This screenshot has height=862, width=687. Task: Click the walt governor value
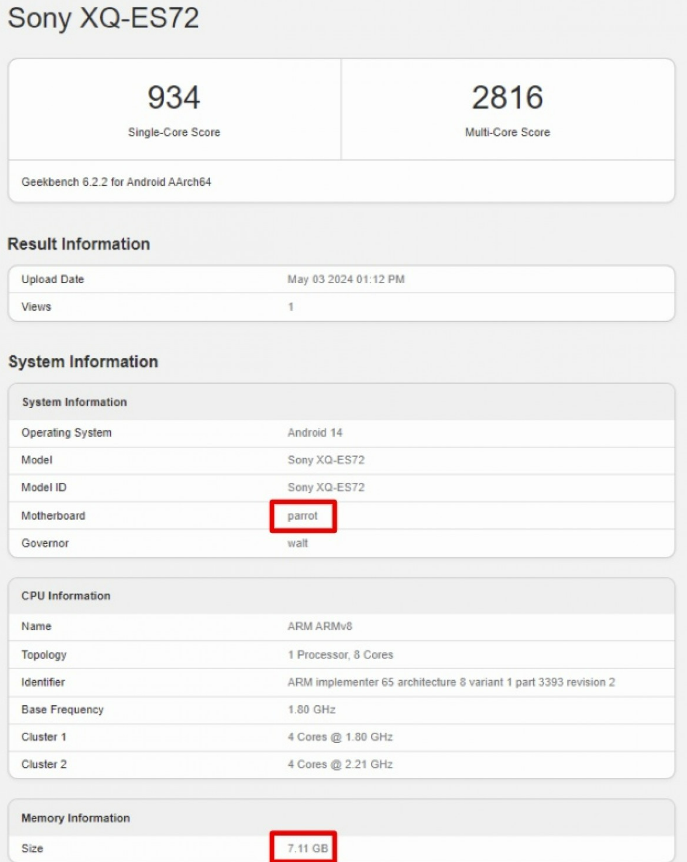point(298,543)
